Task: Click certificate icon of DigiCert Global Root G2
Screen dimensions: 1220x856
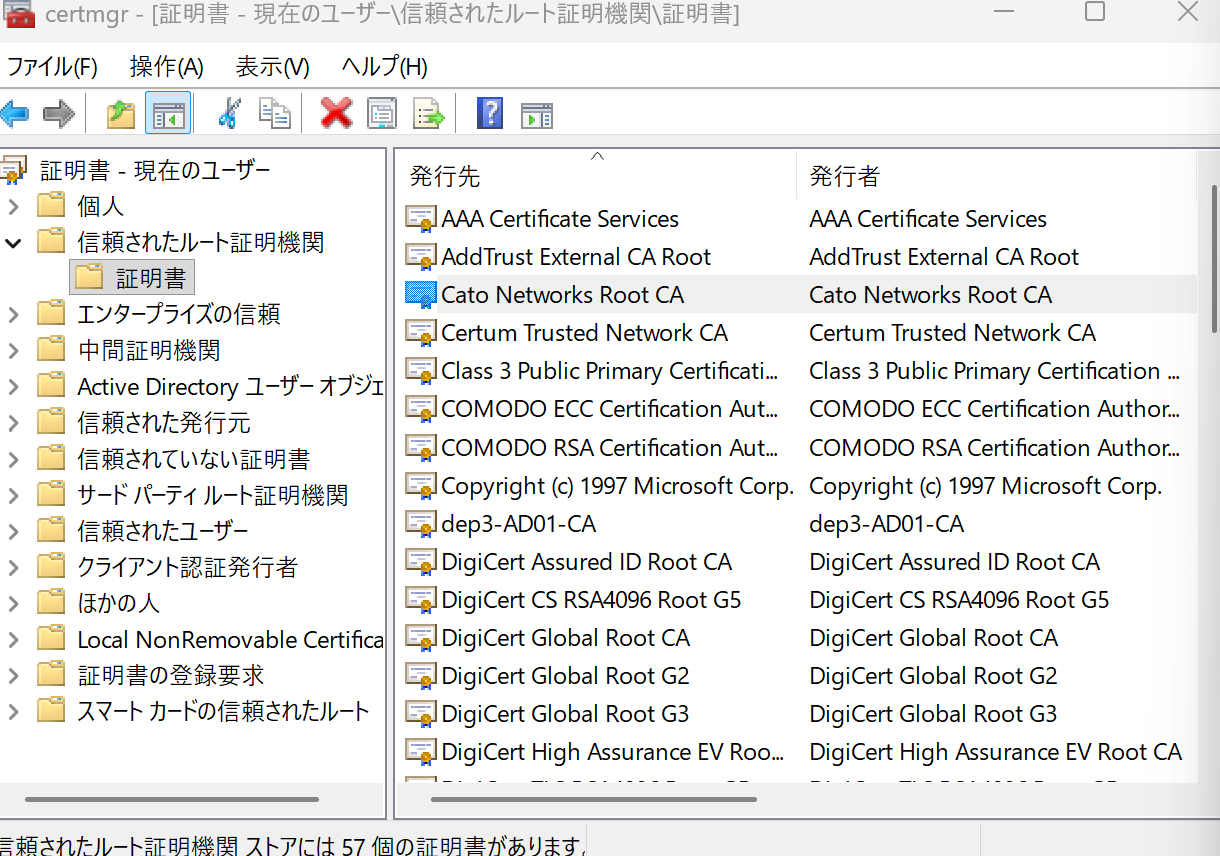Action: [x=421, y=676]
